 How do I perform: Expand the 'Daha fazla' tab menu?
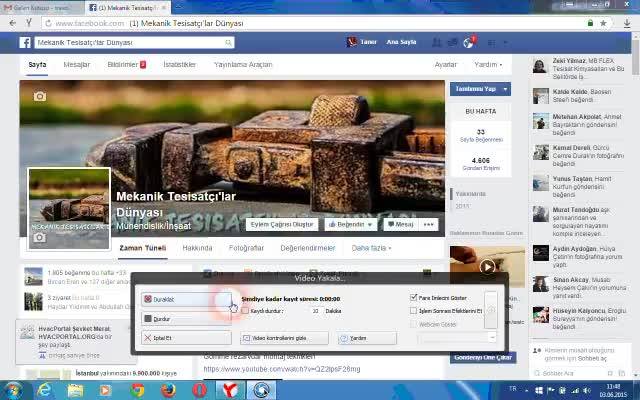(371, 248)
